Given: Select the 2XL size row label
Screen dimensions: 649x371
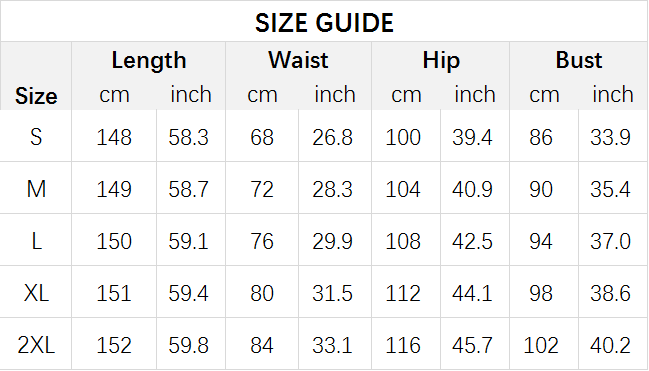Looking at the screenshot, I should tap(36, 345).
